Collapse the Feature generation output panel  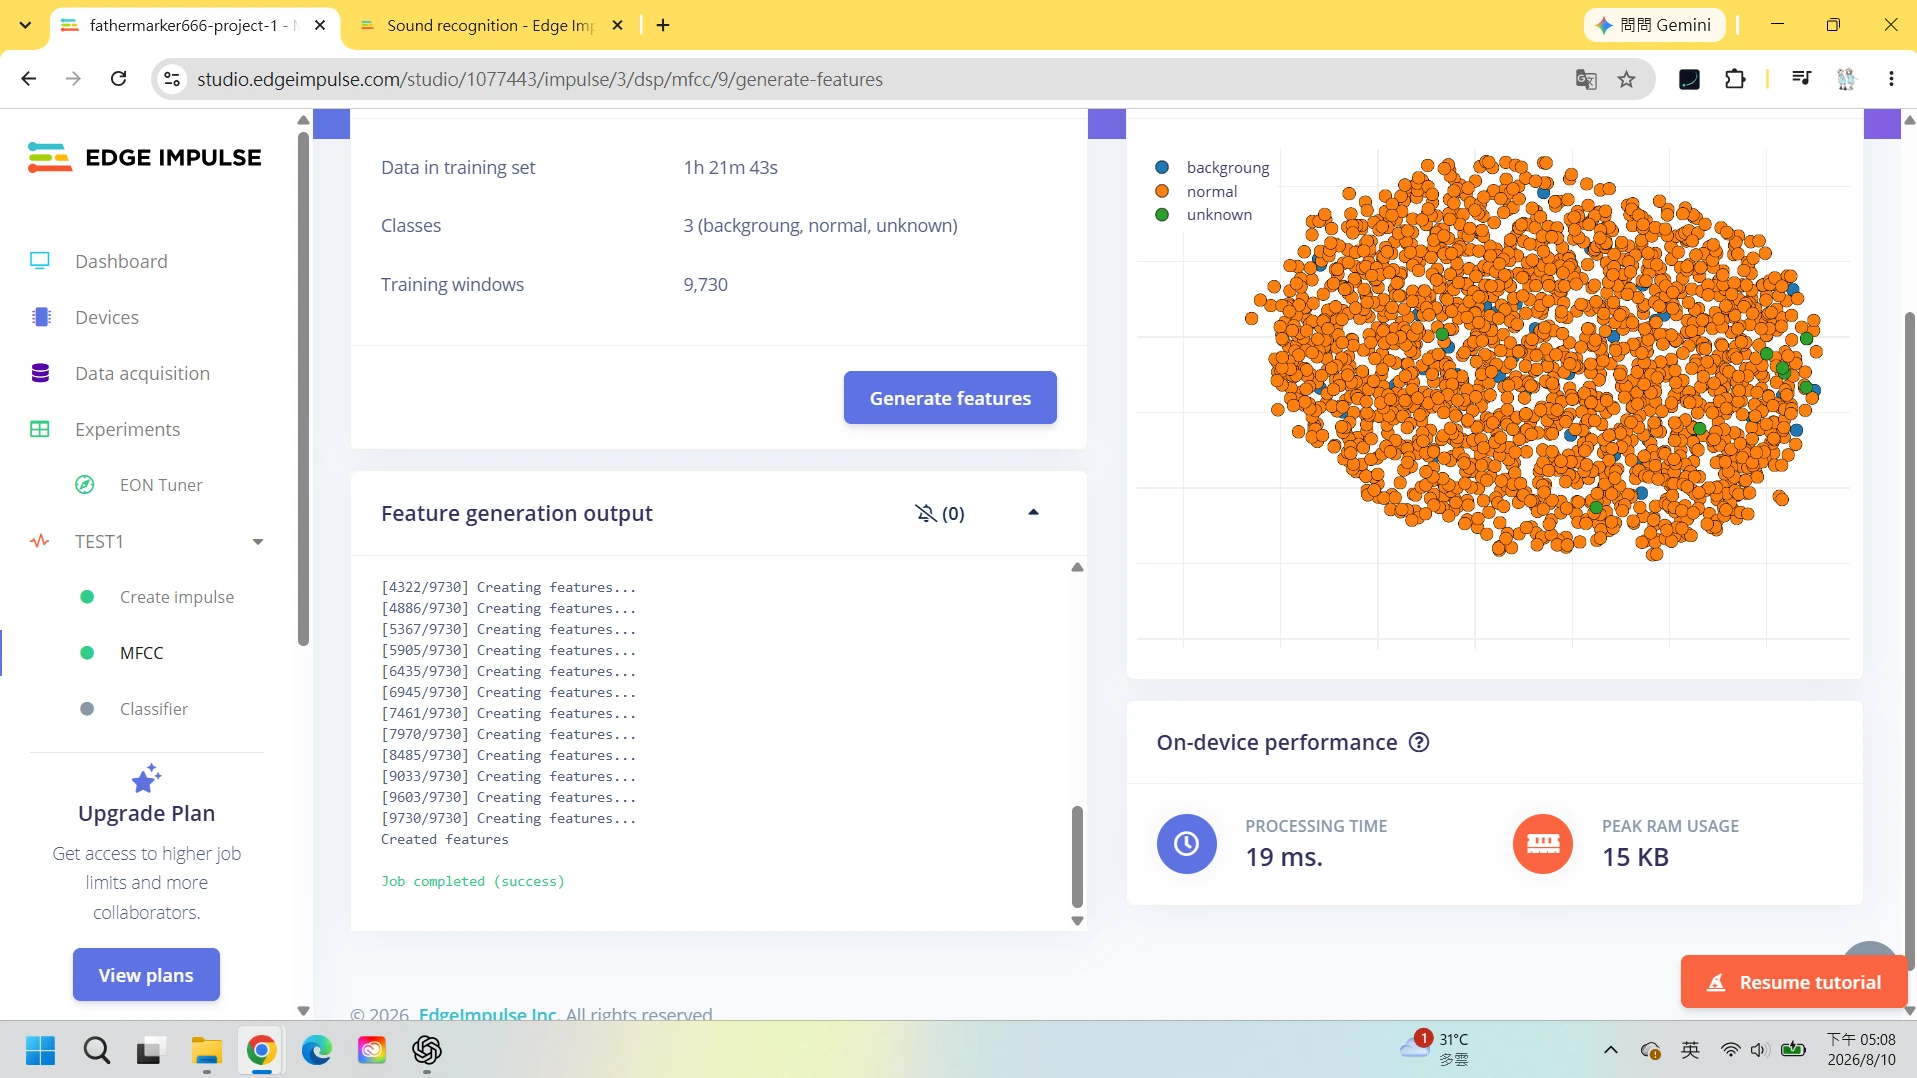[1033, 512]
